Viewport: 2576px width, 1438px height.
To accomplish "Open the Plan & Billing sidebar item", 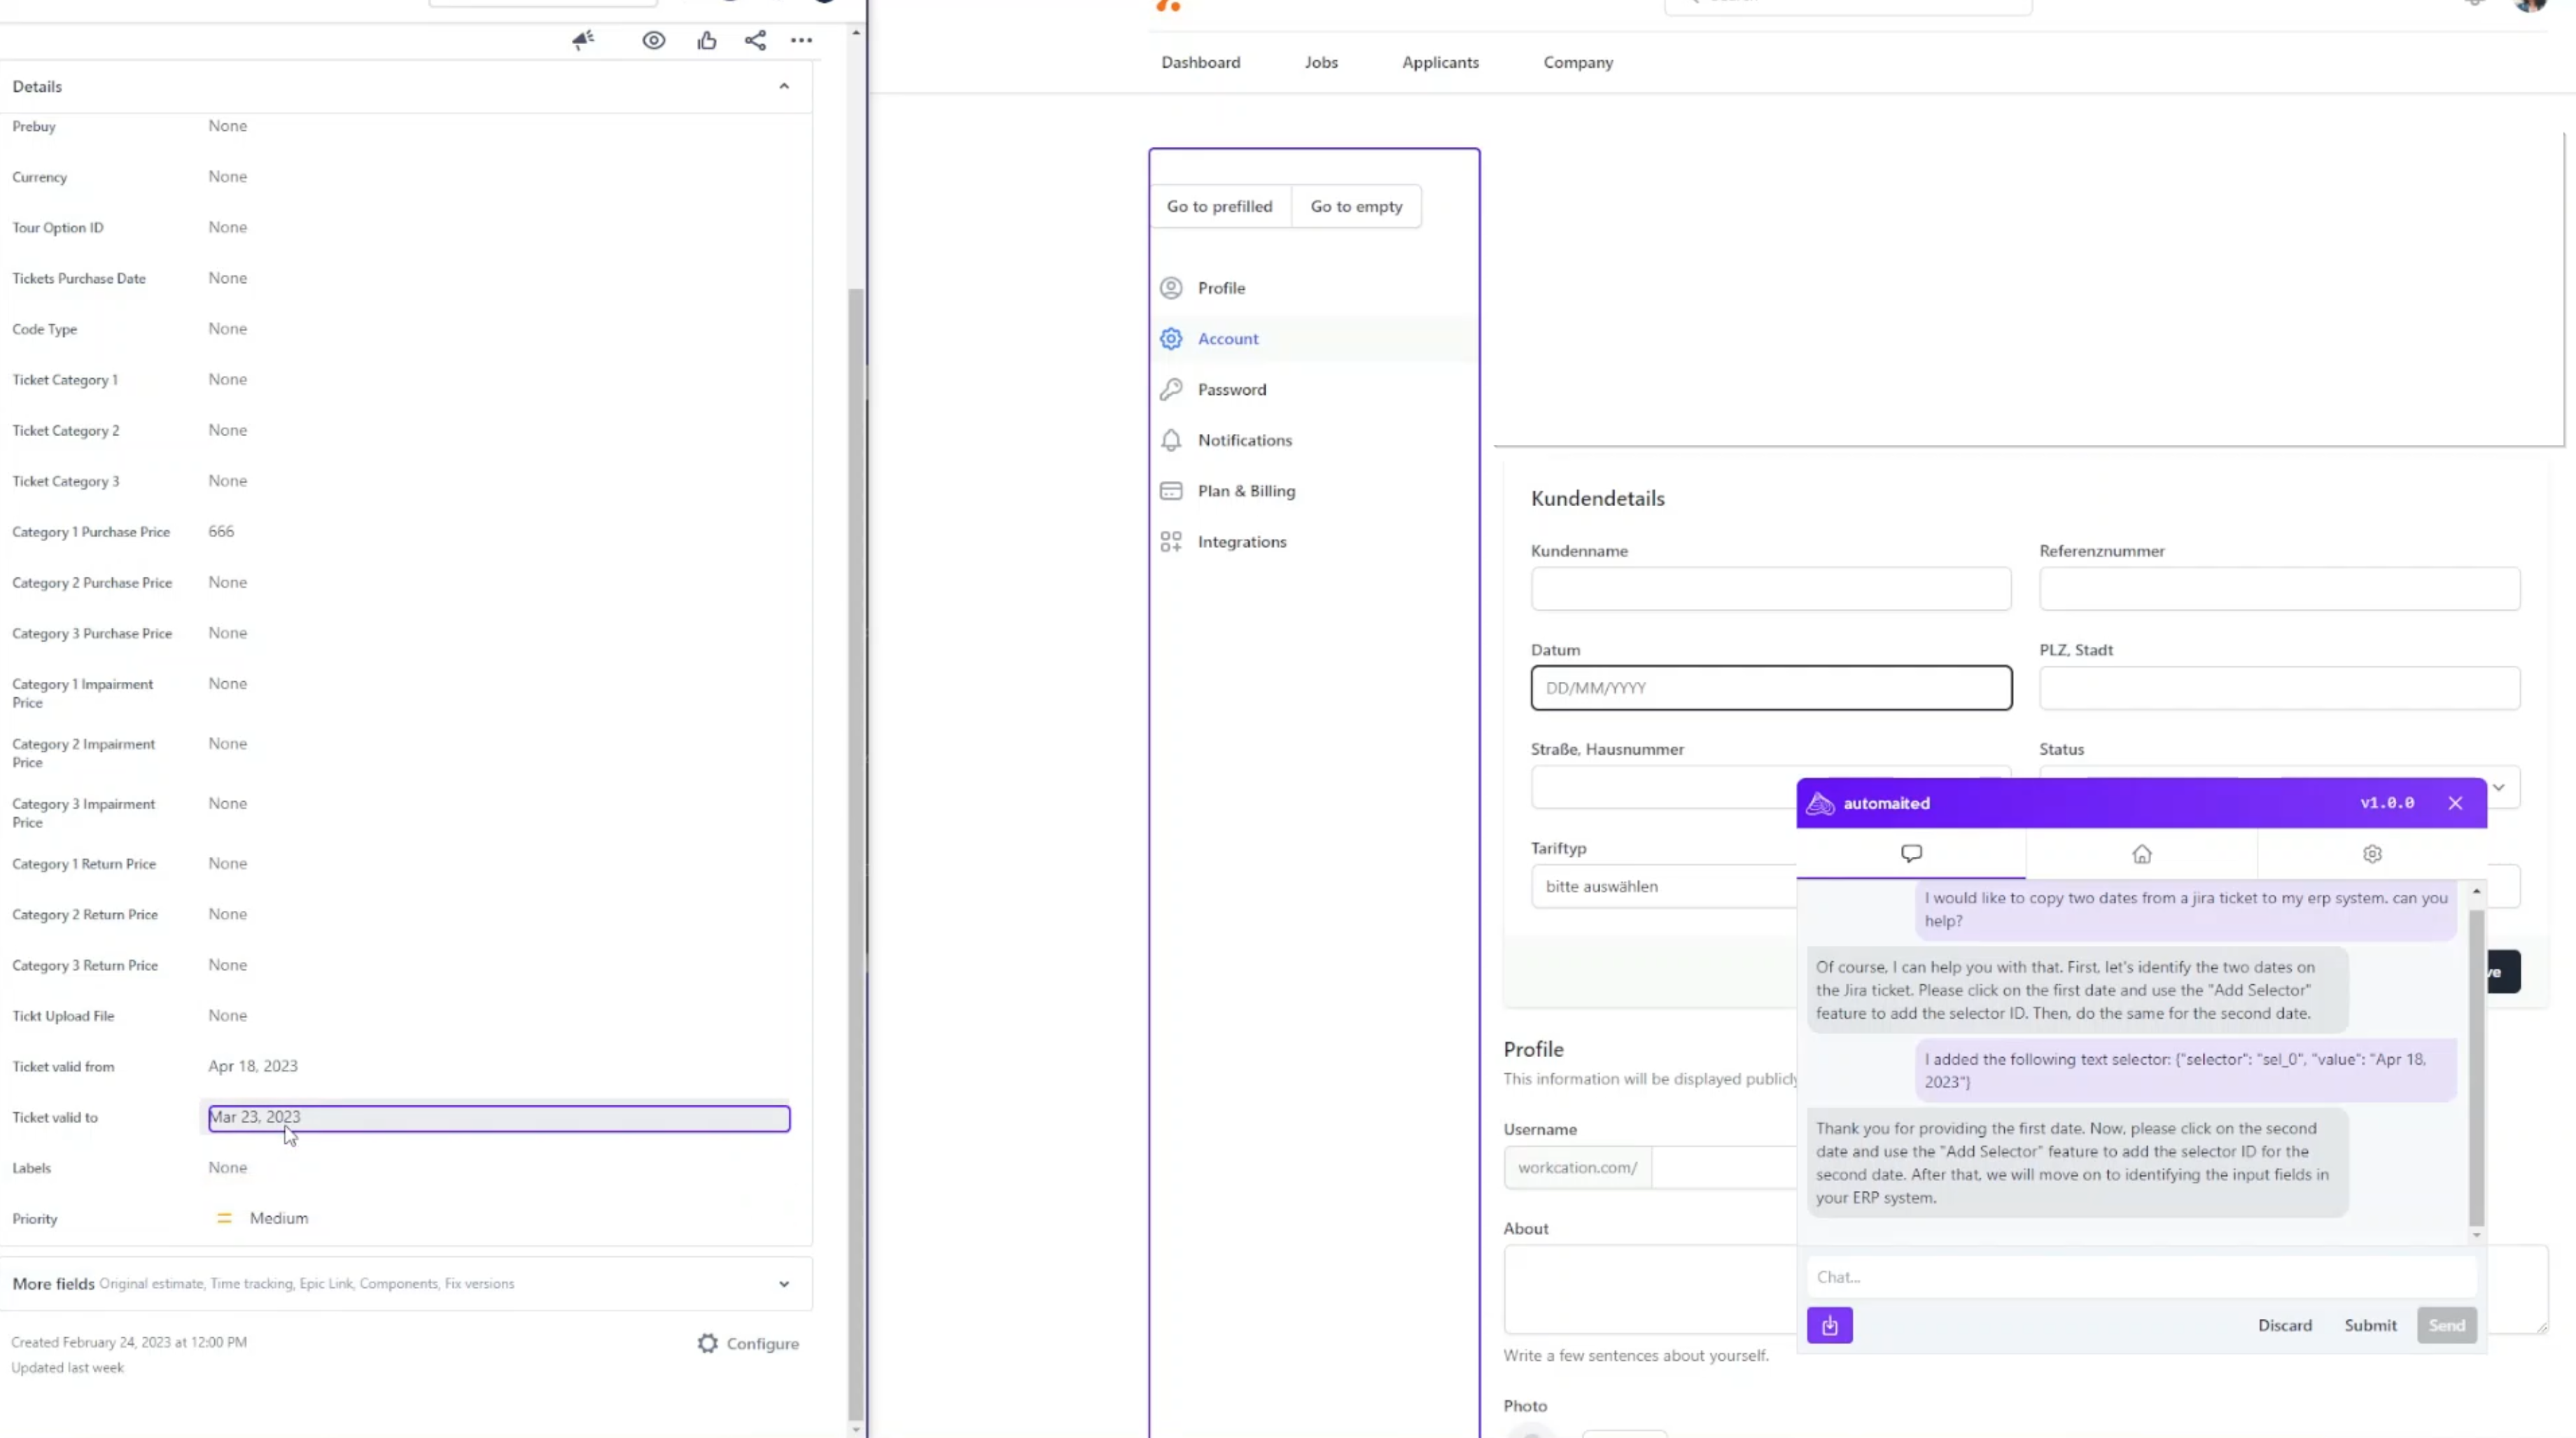I will [1314, 491].
